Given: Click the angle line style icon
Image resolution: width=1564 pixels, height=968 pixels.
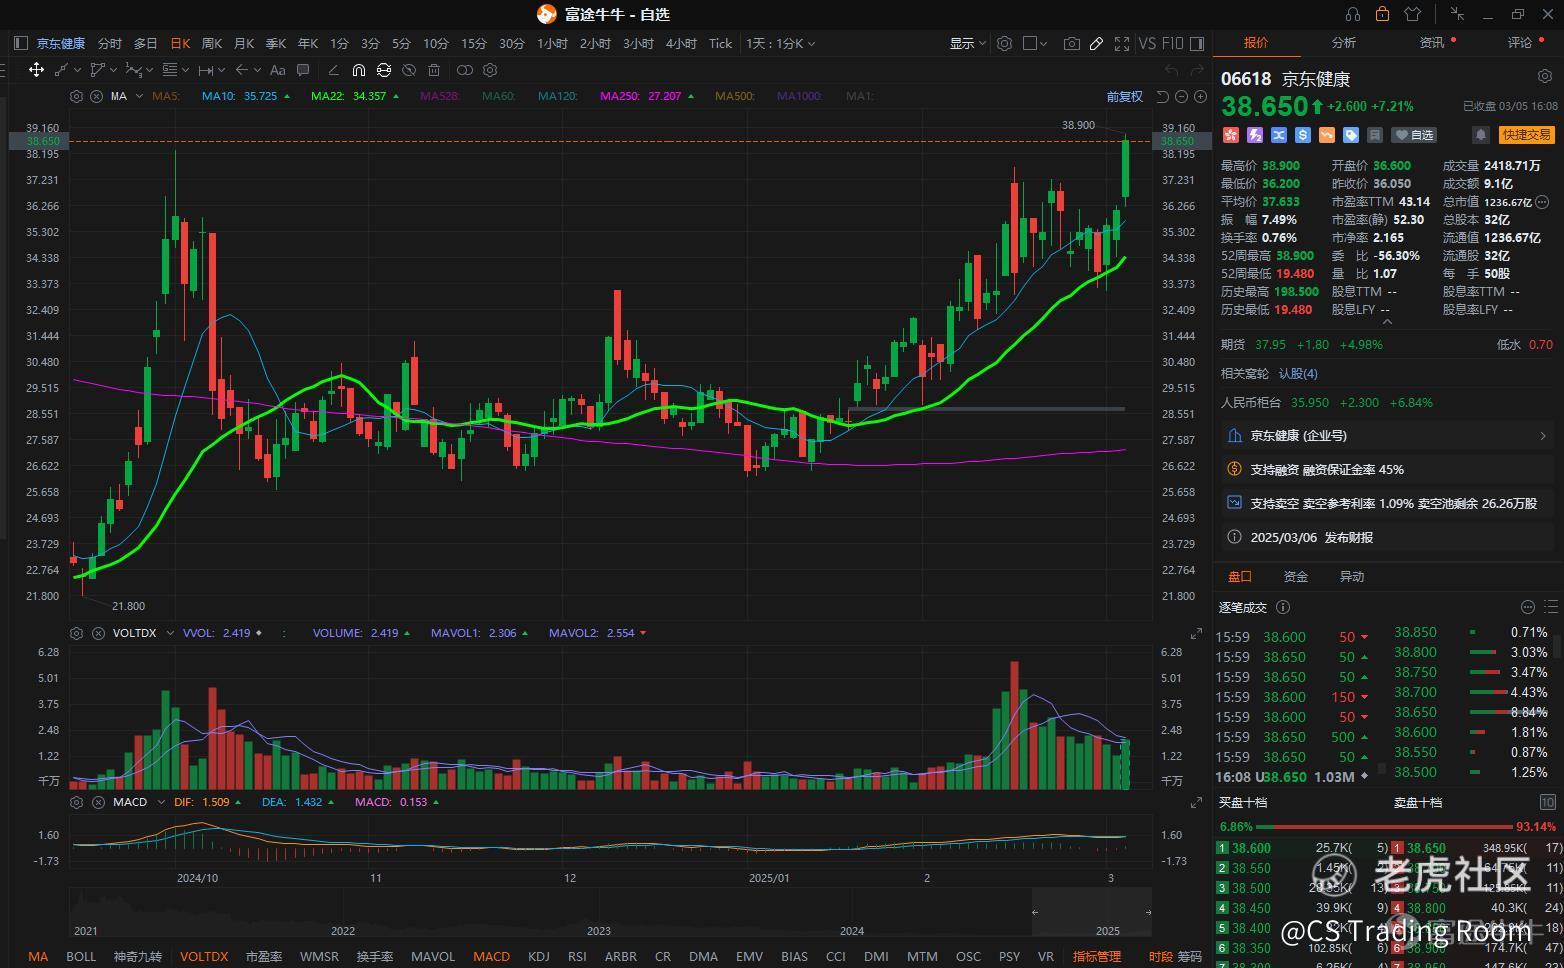Looking at the screenshot, I should (333, 70).
